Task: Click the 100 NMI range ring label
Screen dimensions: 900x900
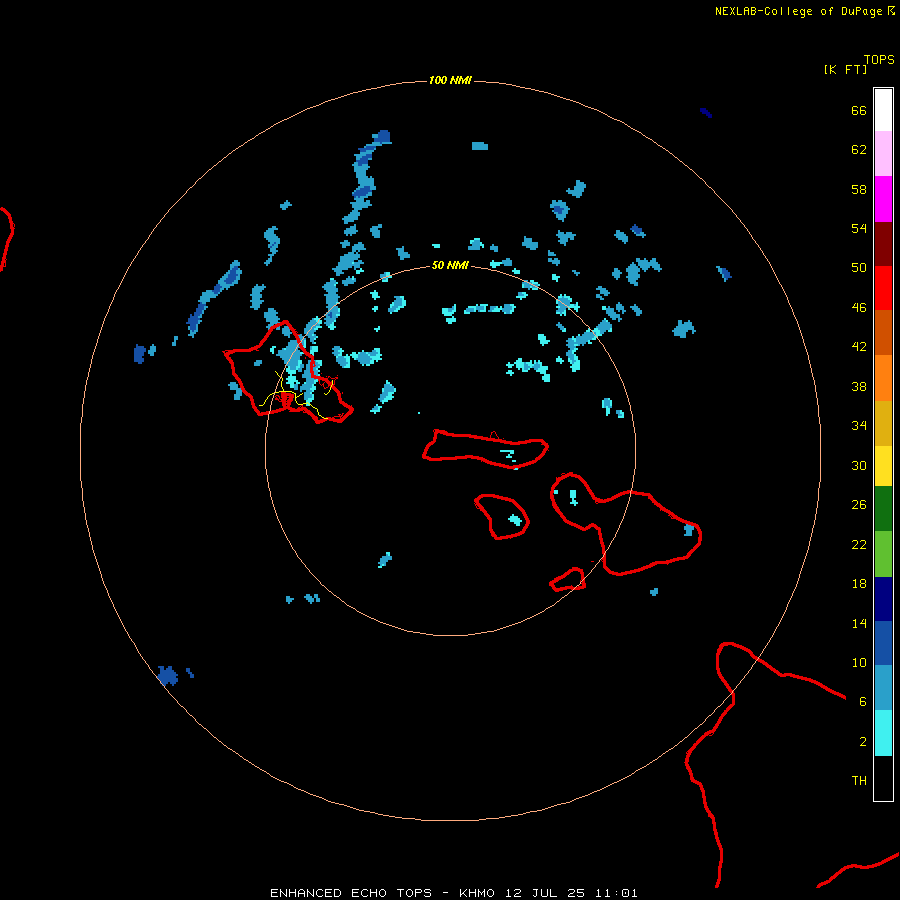Action: point(450,80)
